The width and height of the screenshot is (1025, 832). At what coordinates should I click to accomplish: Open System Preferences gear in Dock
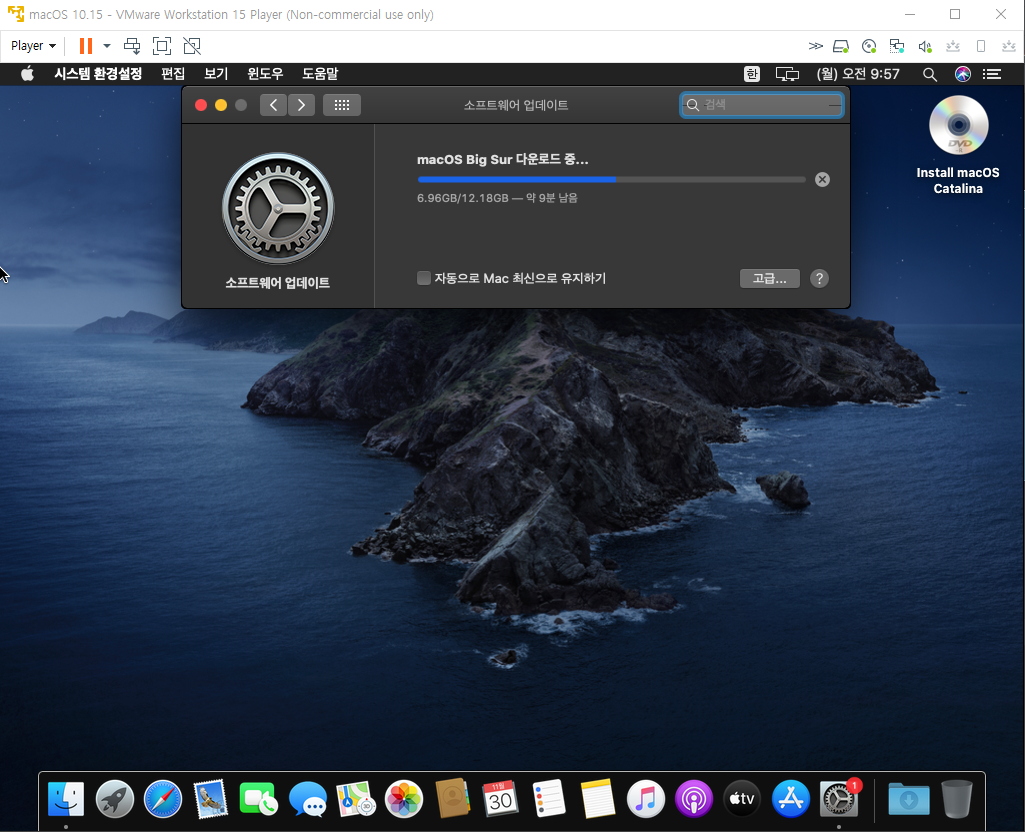click(x=839, y=799)
